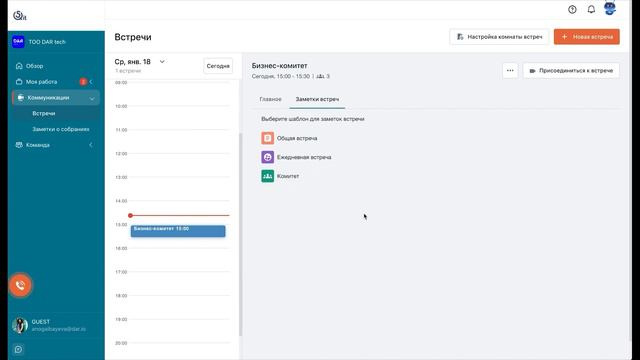Click the TOO DAR tech organization logo
The width and height of the screenshot is (640, 360).
click(18, 42)
